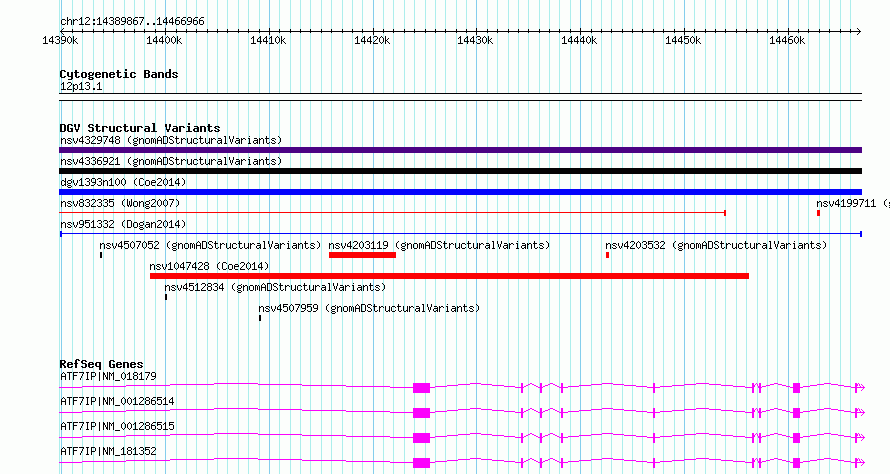Click the large exon of NM_001286514
This screenshot has height=474, width=890.
pos(421,413)
